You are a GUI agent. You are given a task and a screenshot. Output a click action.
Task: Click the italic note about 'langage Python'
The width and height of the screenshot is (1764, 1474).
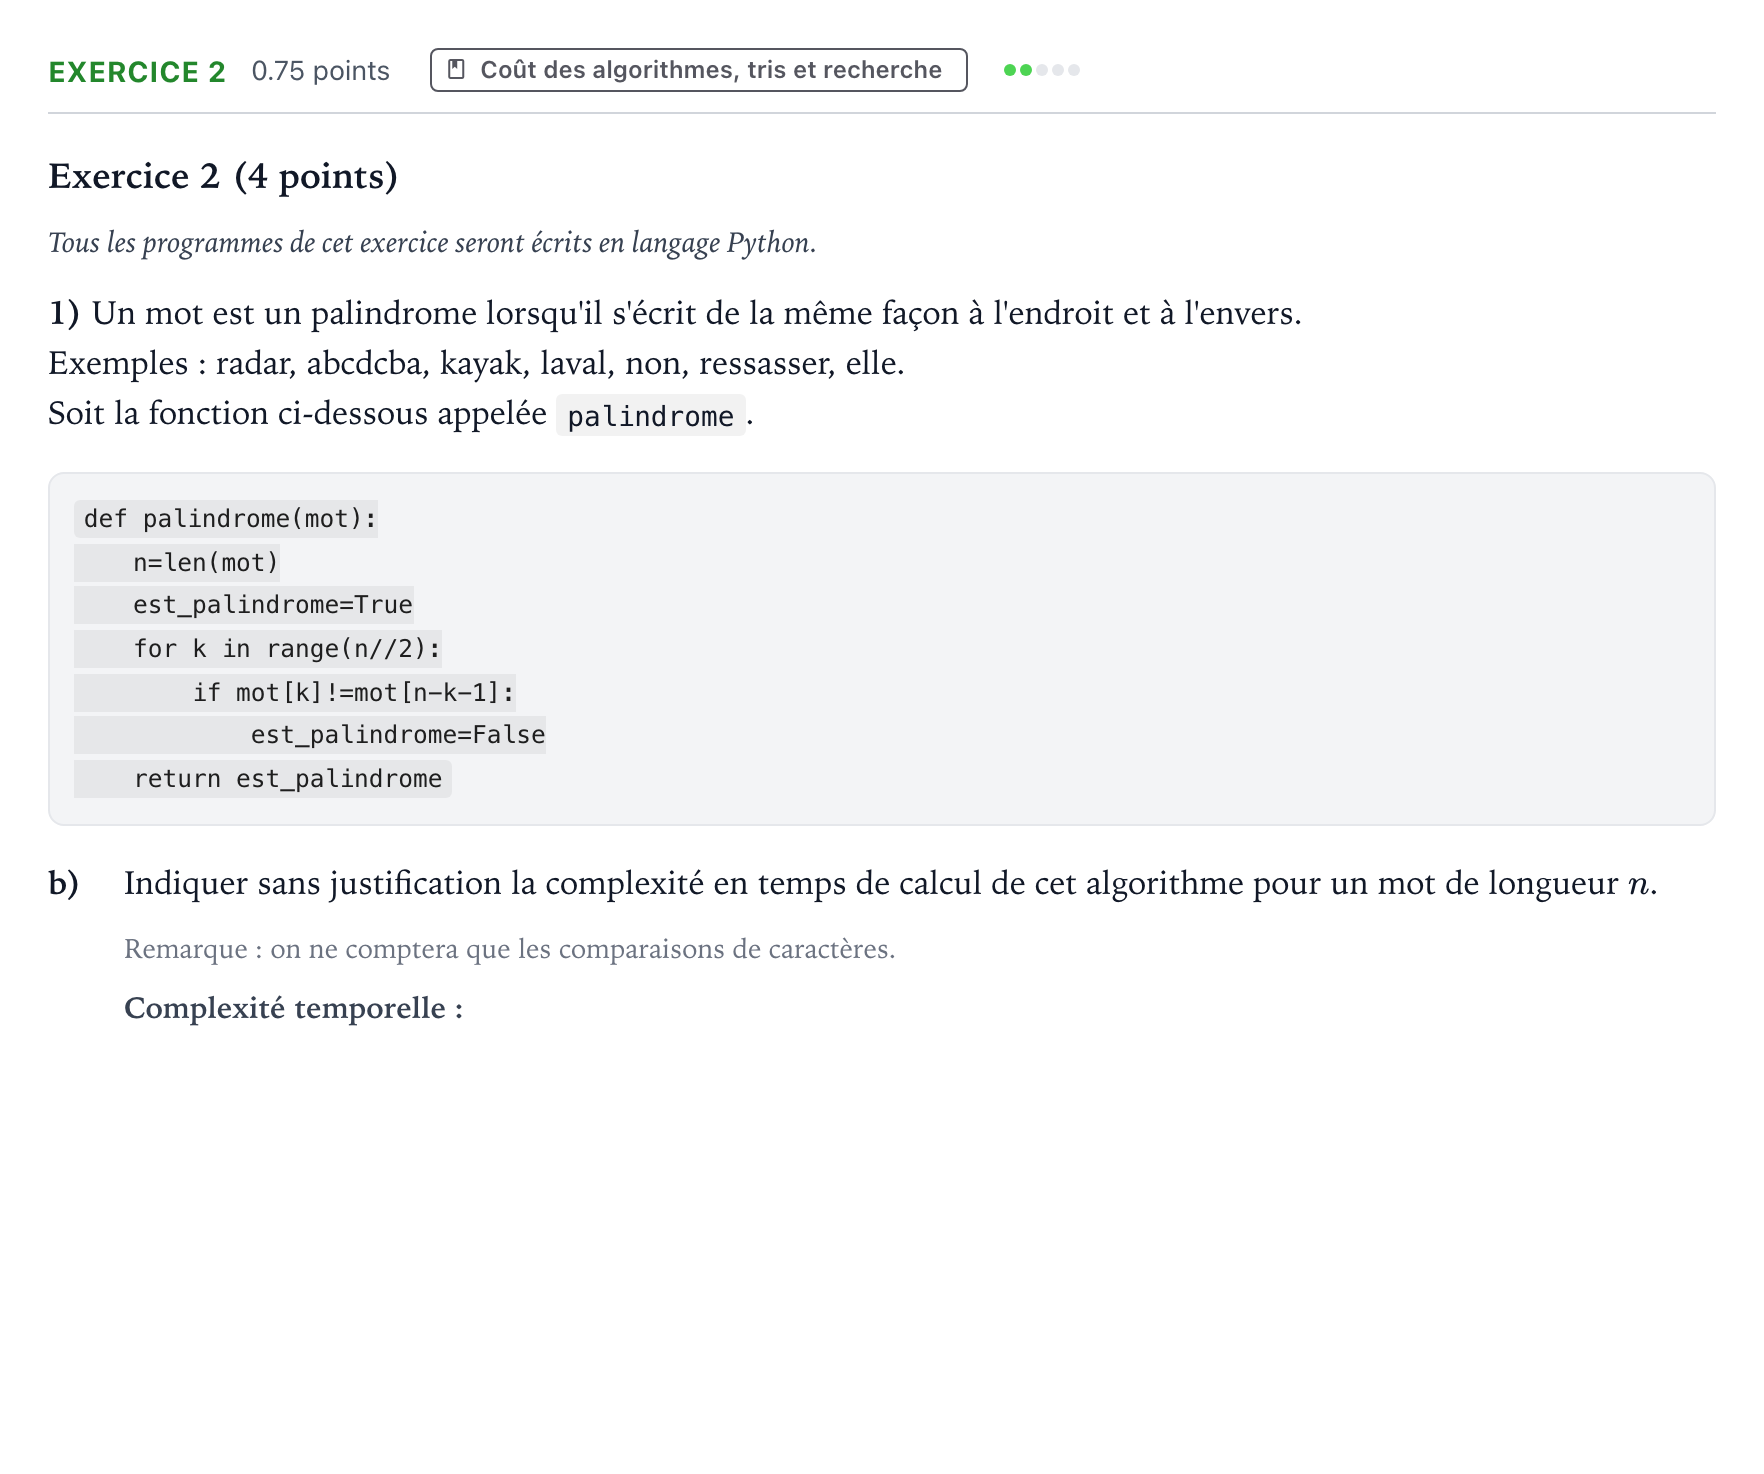tap(432, 243)
